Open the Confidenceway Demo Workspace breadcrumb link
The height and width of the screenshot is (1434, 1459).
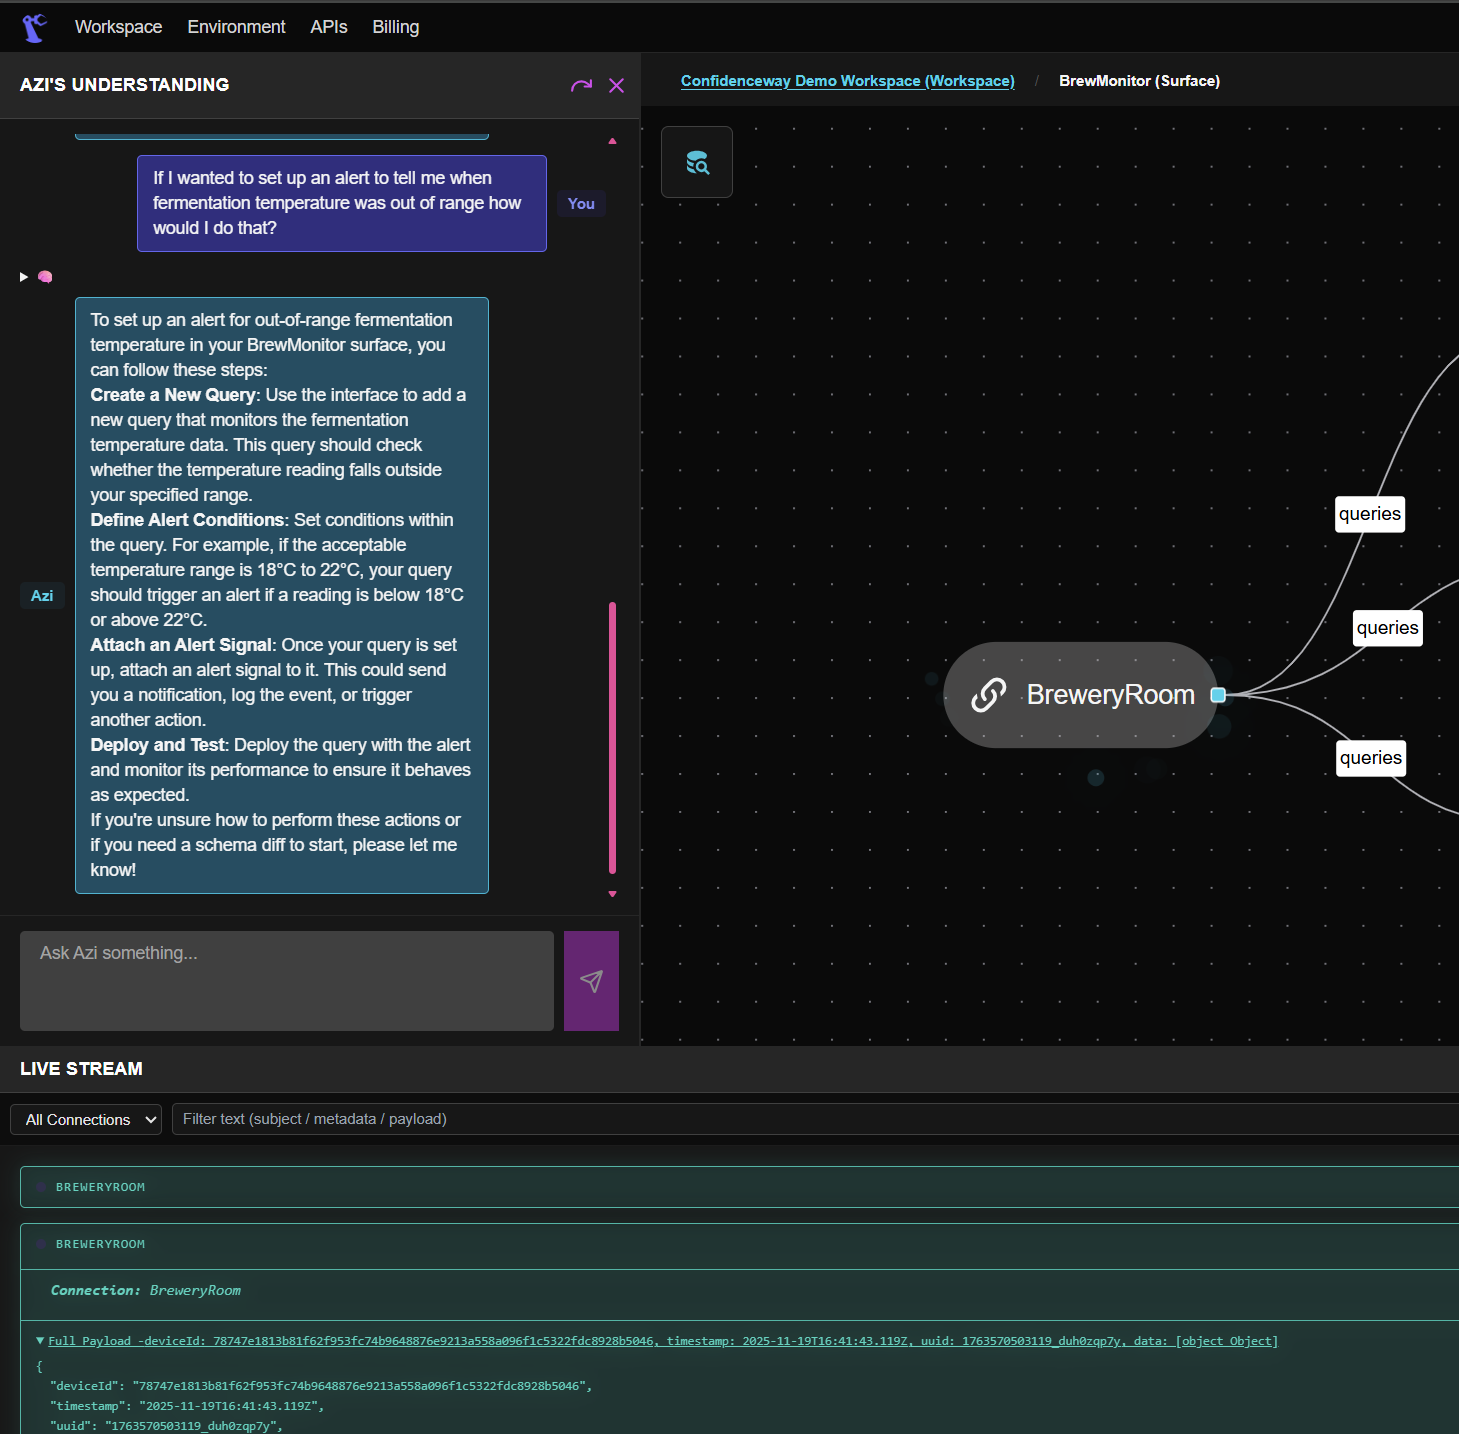848,81
